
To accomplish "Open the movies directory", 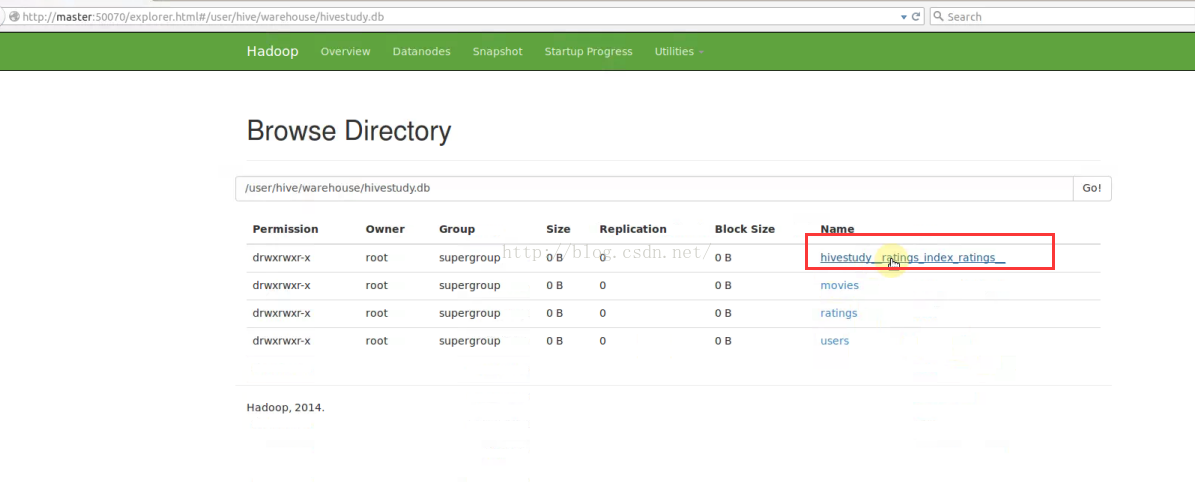I will coord(839,285).
